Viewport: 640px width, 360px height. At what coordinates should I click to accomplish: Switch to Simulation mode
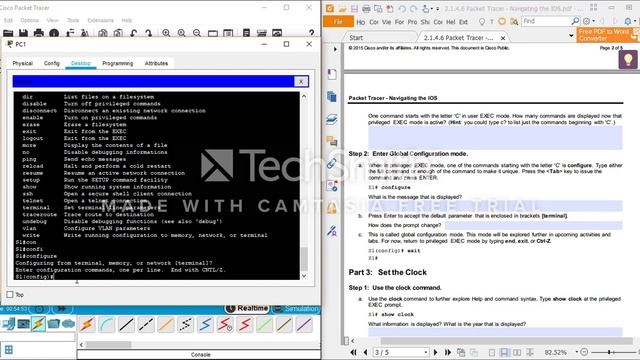pos(296,309)
